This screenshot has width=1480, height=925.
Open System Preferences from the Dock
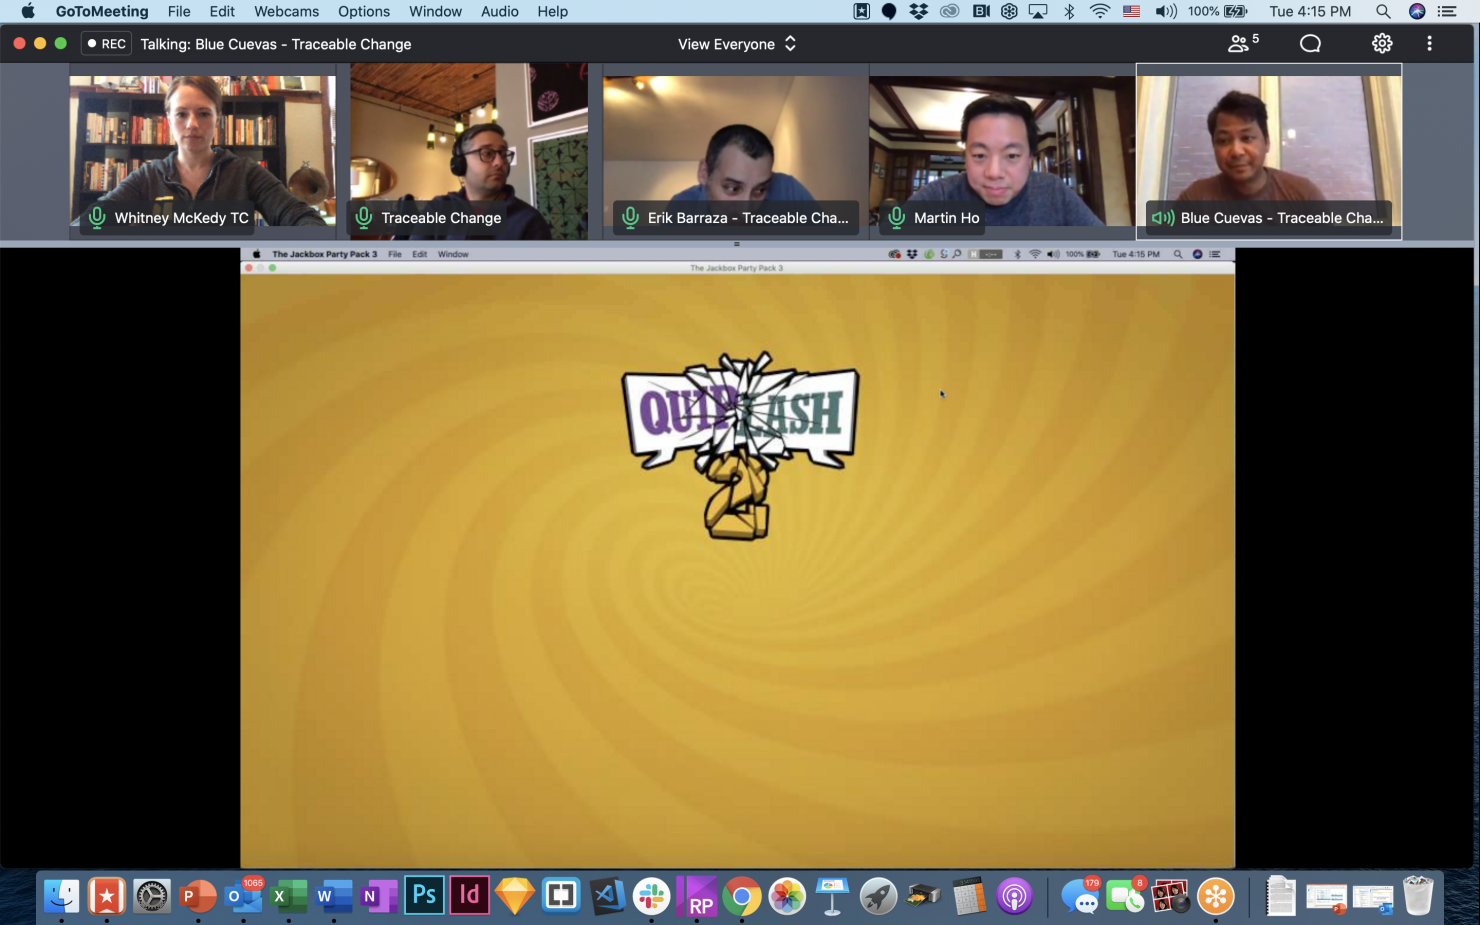152,896
